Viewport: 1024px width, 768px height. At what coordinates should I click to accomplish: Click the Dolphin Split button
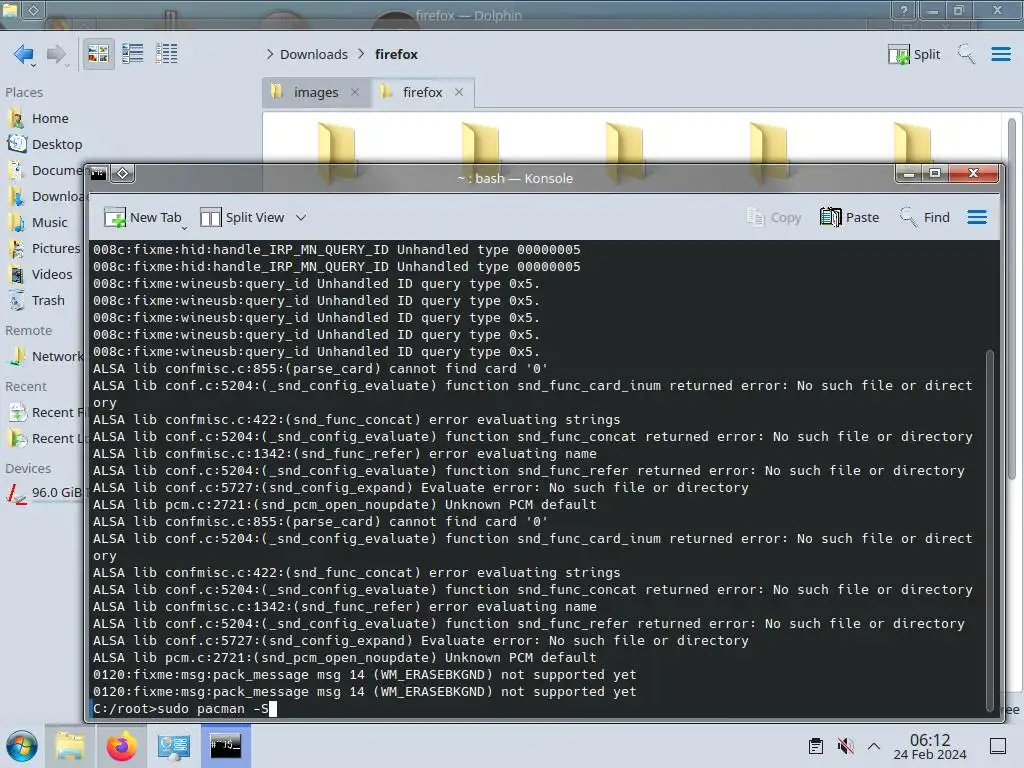click(x=914, y=54)
